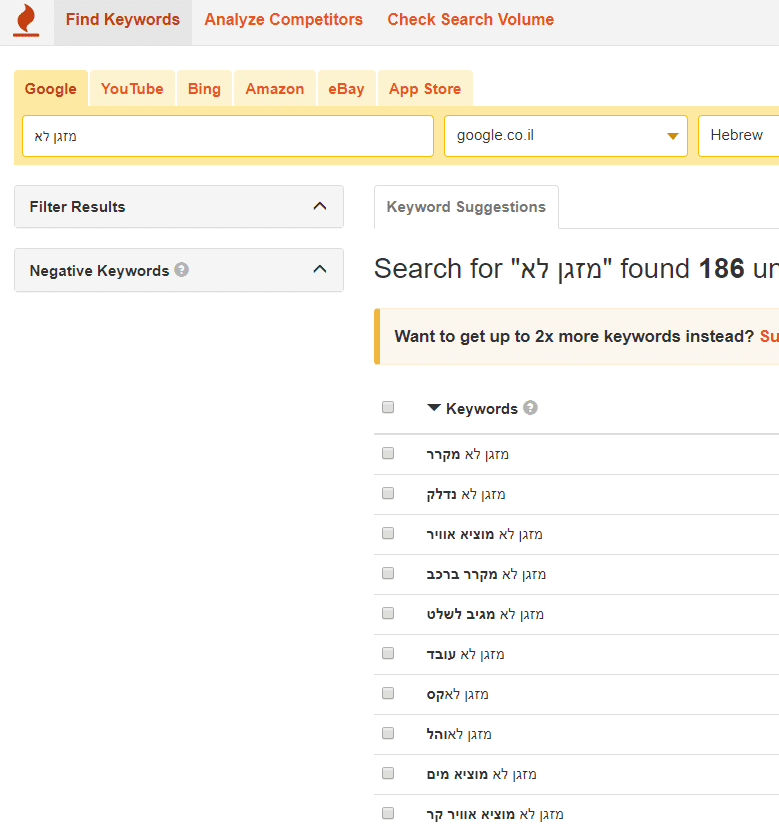Select checkbox for מזגן לא מקרר ברכב
The height and width of the screenshot is (834, 779).
click(x=388, y=573)
